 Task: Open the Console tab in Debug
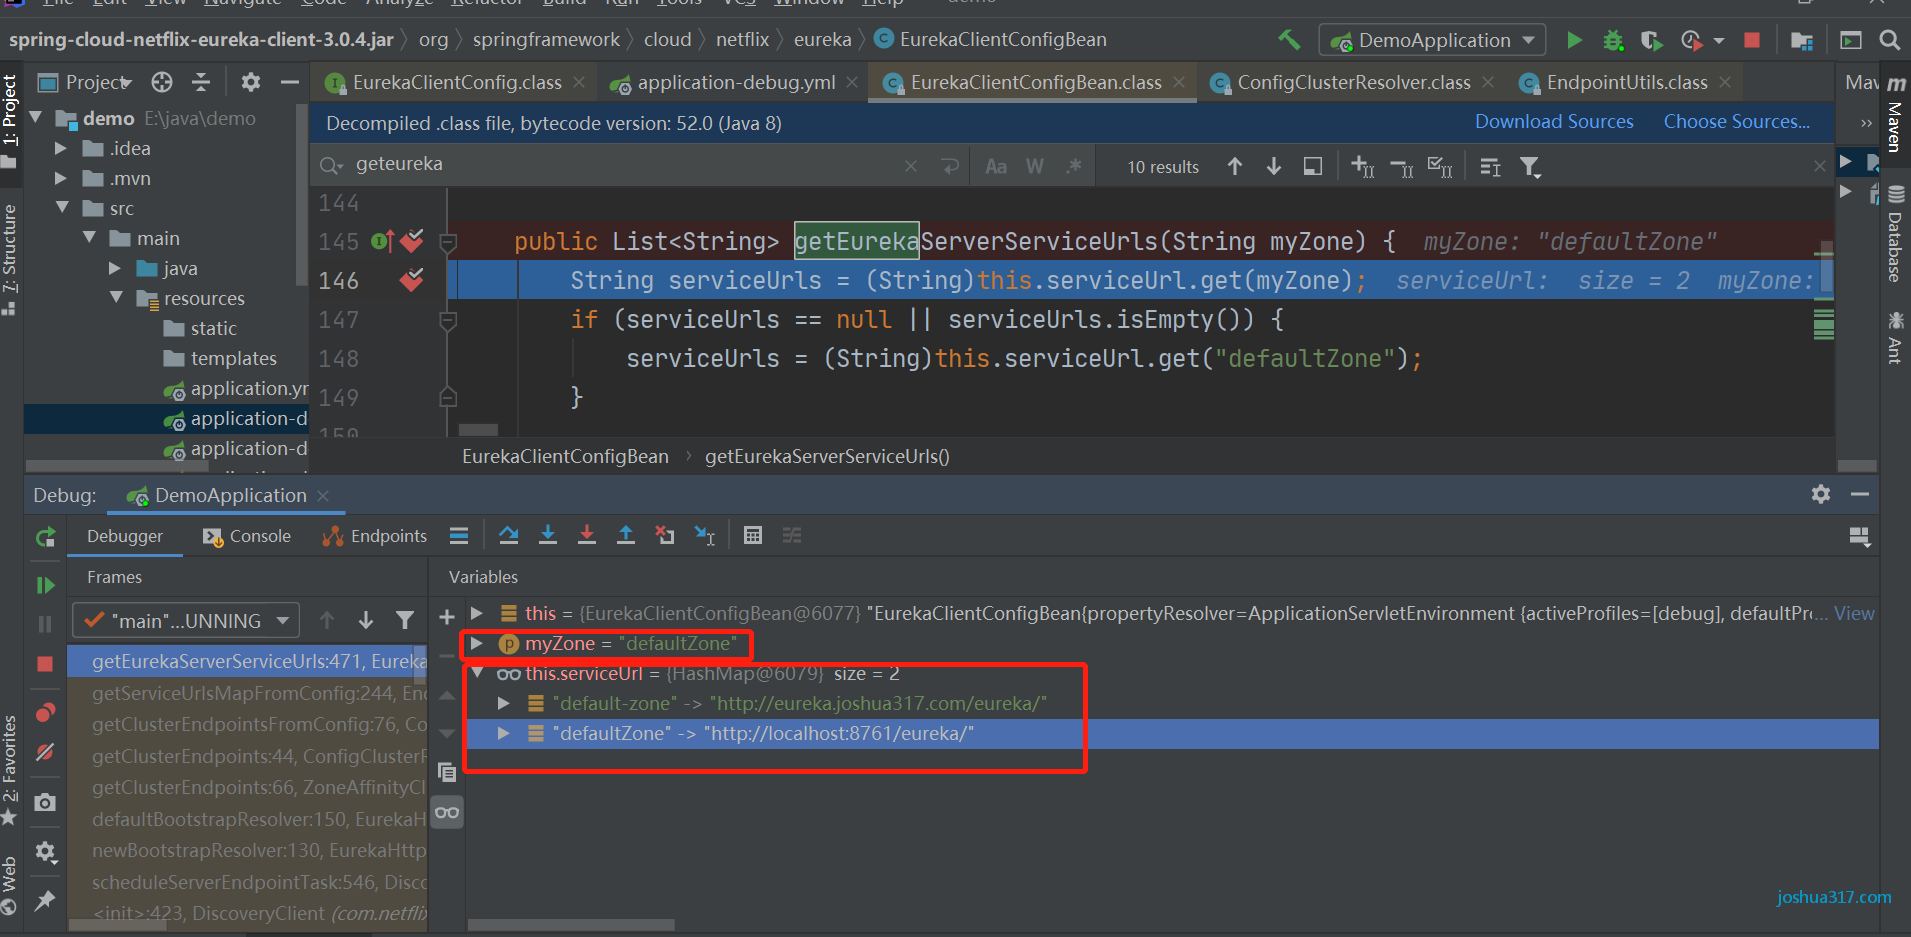246,536
